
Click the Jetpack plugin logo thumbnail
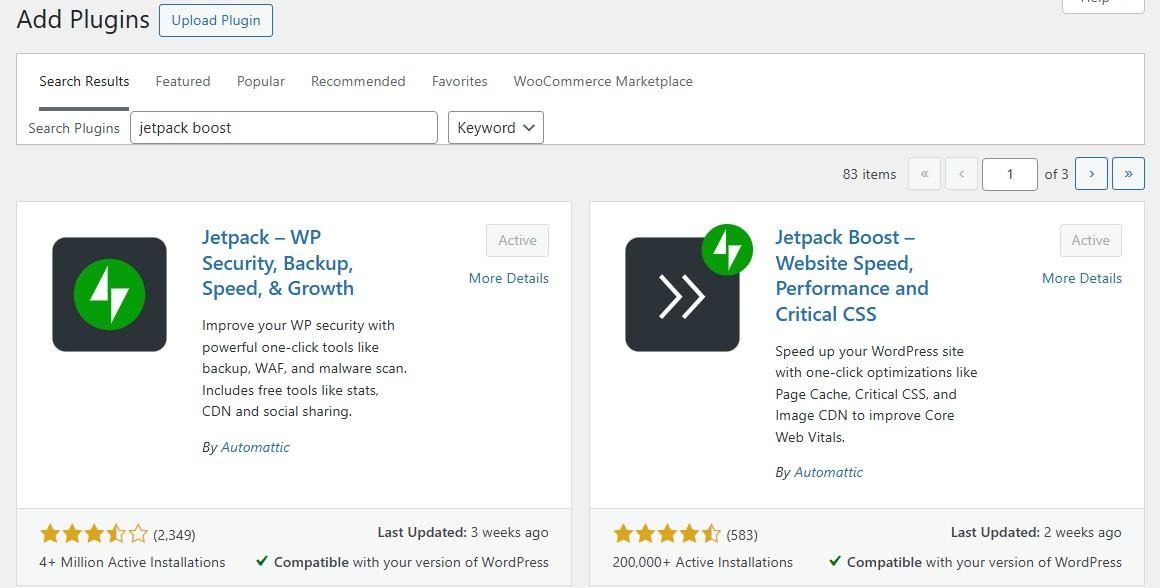coord(109,293)
